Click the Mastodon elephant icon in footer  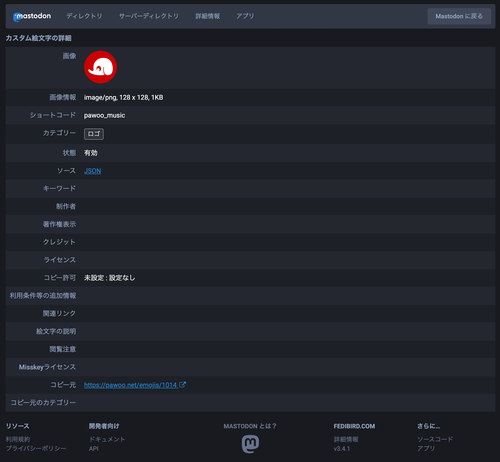coord(250,444)
